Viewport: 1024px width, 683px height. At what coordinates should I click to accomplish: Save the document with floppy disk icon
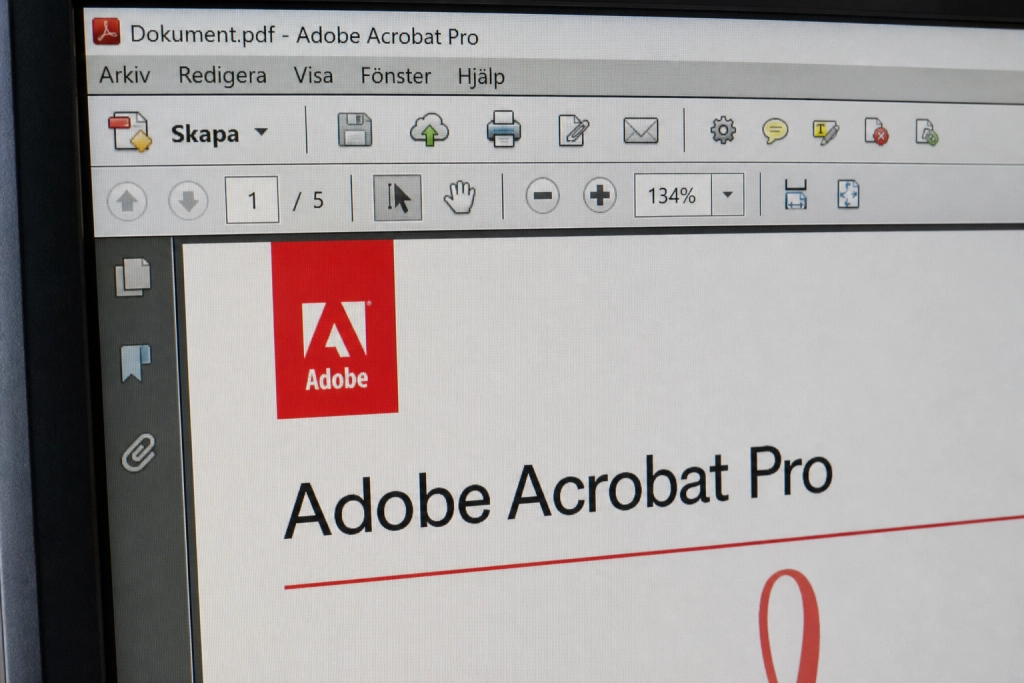click(355, 129)
